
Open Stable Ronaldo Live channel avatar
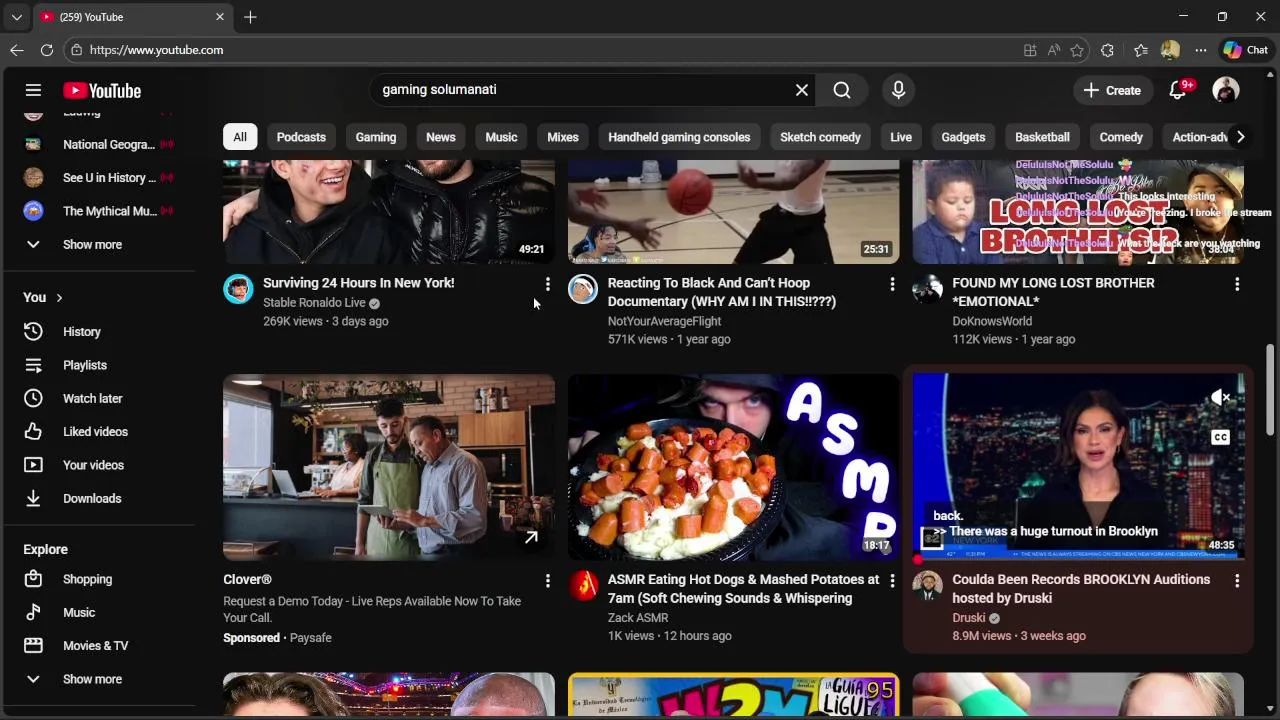click(238, 289)
